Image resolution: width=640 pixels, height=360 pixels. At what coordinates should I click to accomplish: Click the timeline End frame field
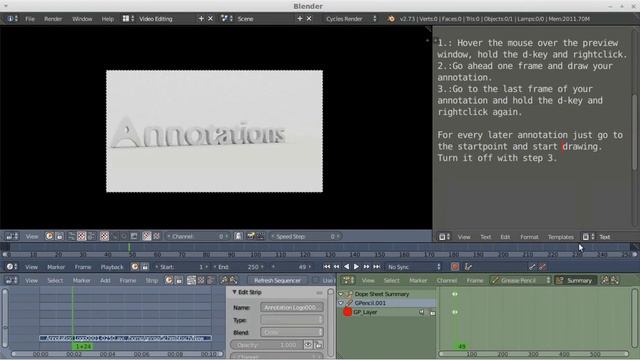pyautogui.click(x=239, y=267)
